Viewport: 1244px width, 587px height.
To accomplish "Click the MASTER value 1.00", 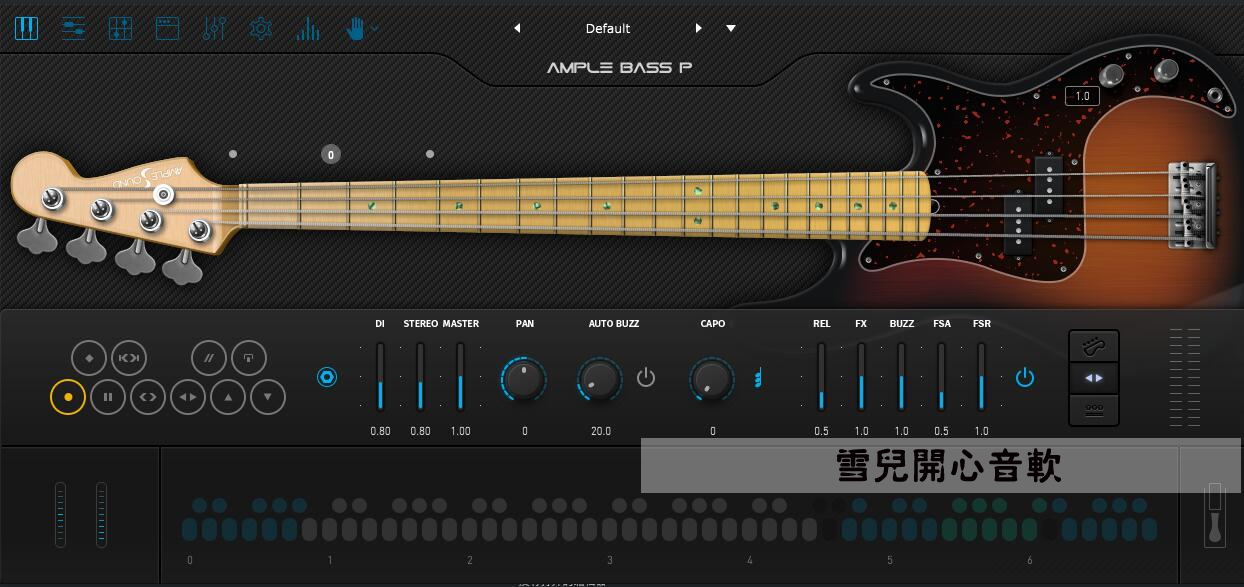I will pos(460,431).
